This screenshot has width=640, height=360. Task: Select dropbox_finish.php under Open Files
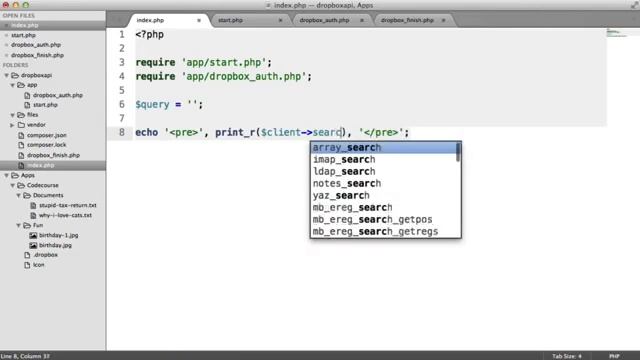(x=38, y=55)
